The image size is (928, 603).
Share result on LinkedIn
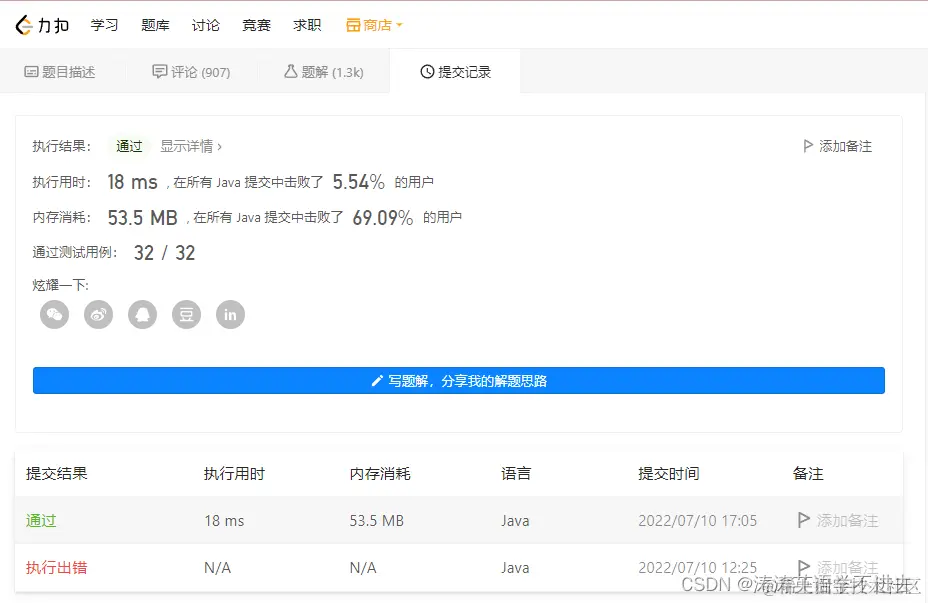pyautogui.click(x=230, y=314)
